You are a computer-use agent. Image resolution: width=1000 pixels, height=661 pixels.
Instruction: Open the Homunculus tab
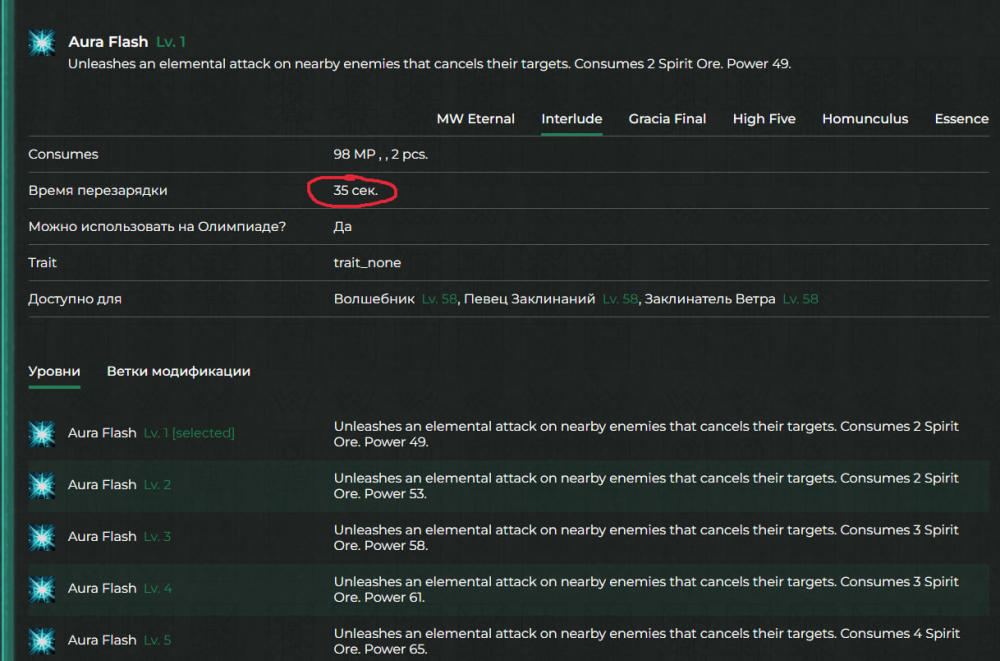[x=865, y=119]
